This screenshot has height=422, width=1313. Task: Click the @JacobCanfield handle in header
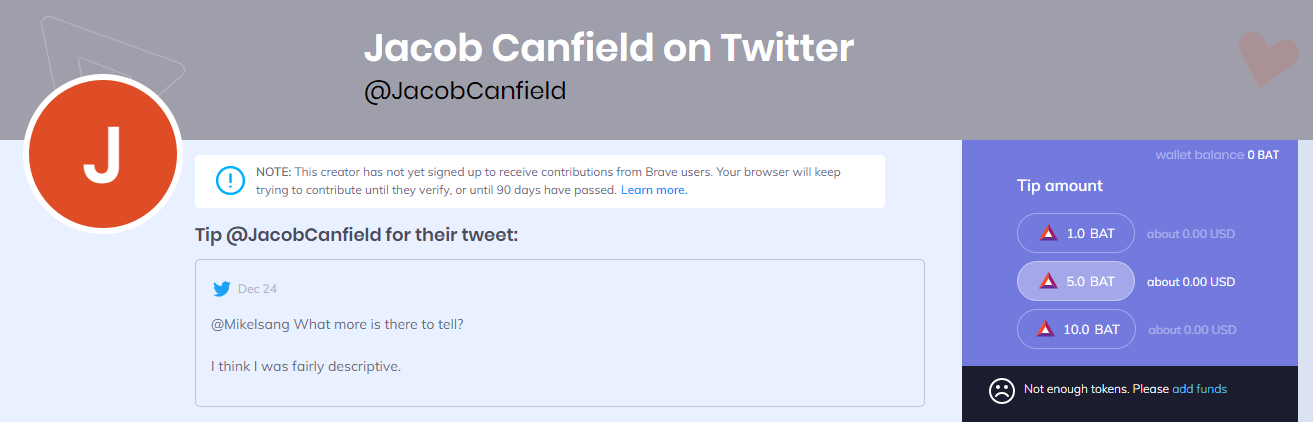[465, 91]
